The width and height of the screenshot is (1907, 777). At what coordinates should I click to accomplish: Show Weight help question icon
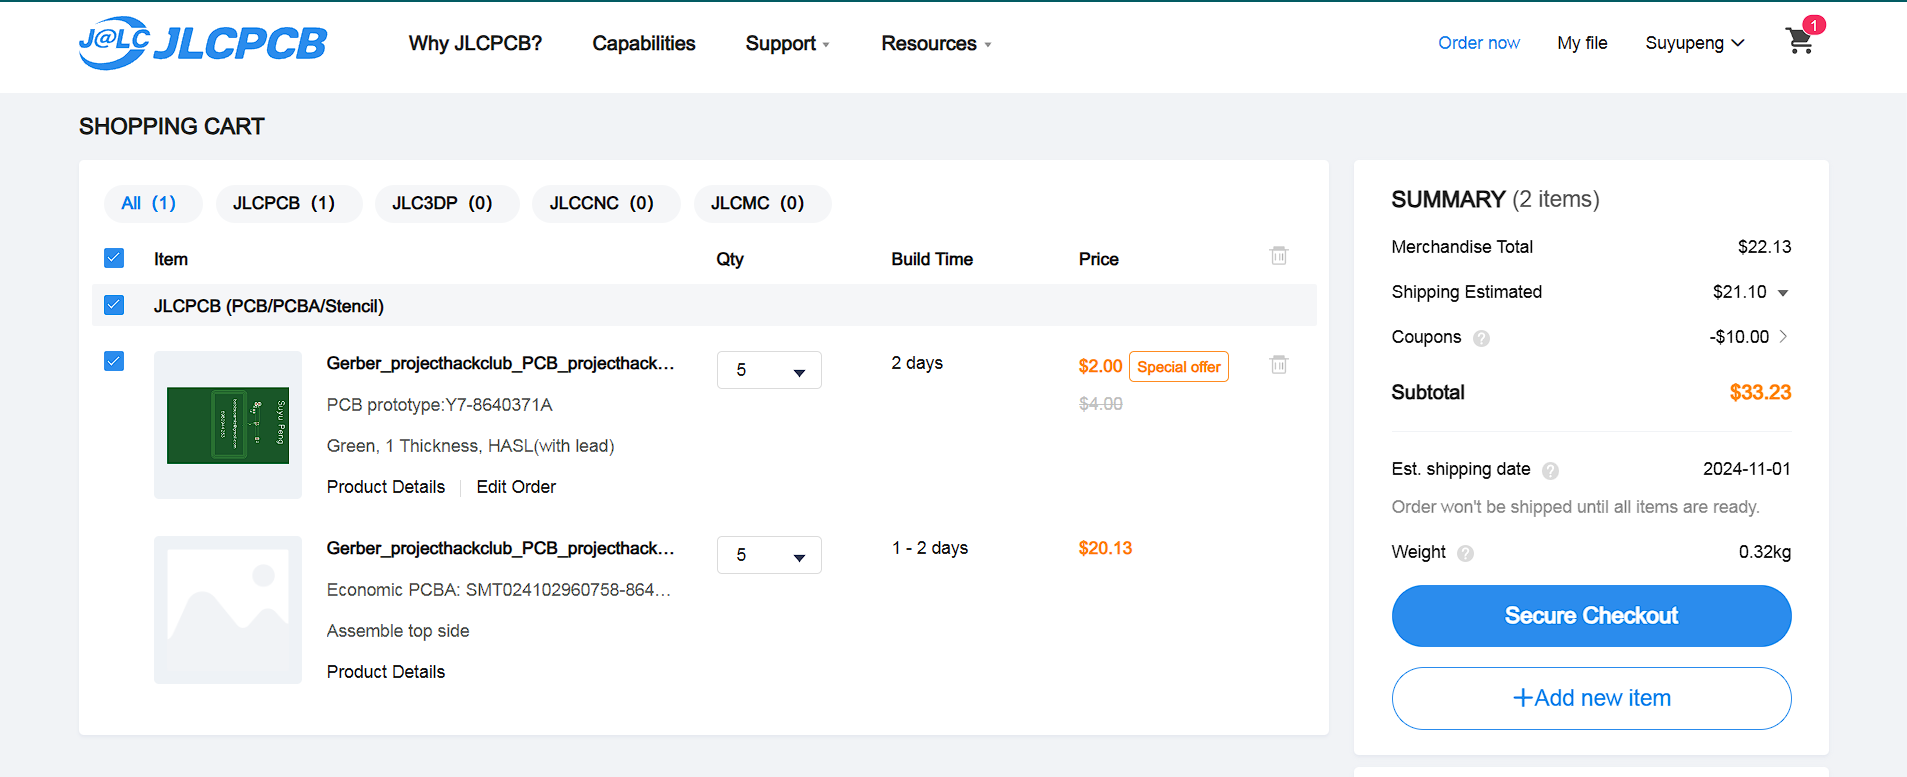pos(1465,553)
